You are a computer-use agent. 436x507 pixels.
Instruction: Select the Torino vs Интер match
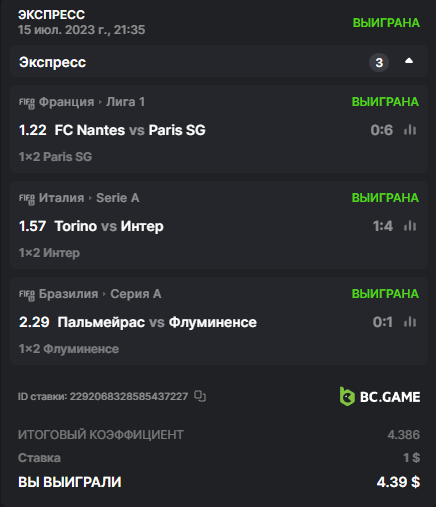(109, 226)
